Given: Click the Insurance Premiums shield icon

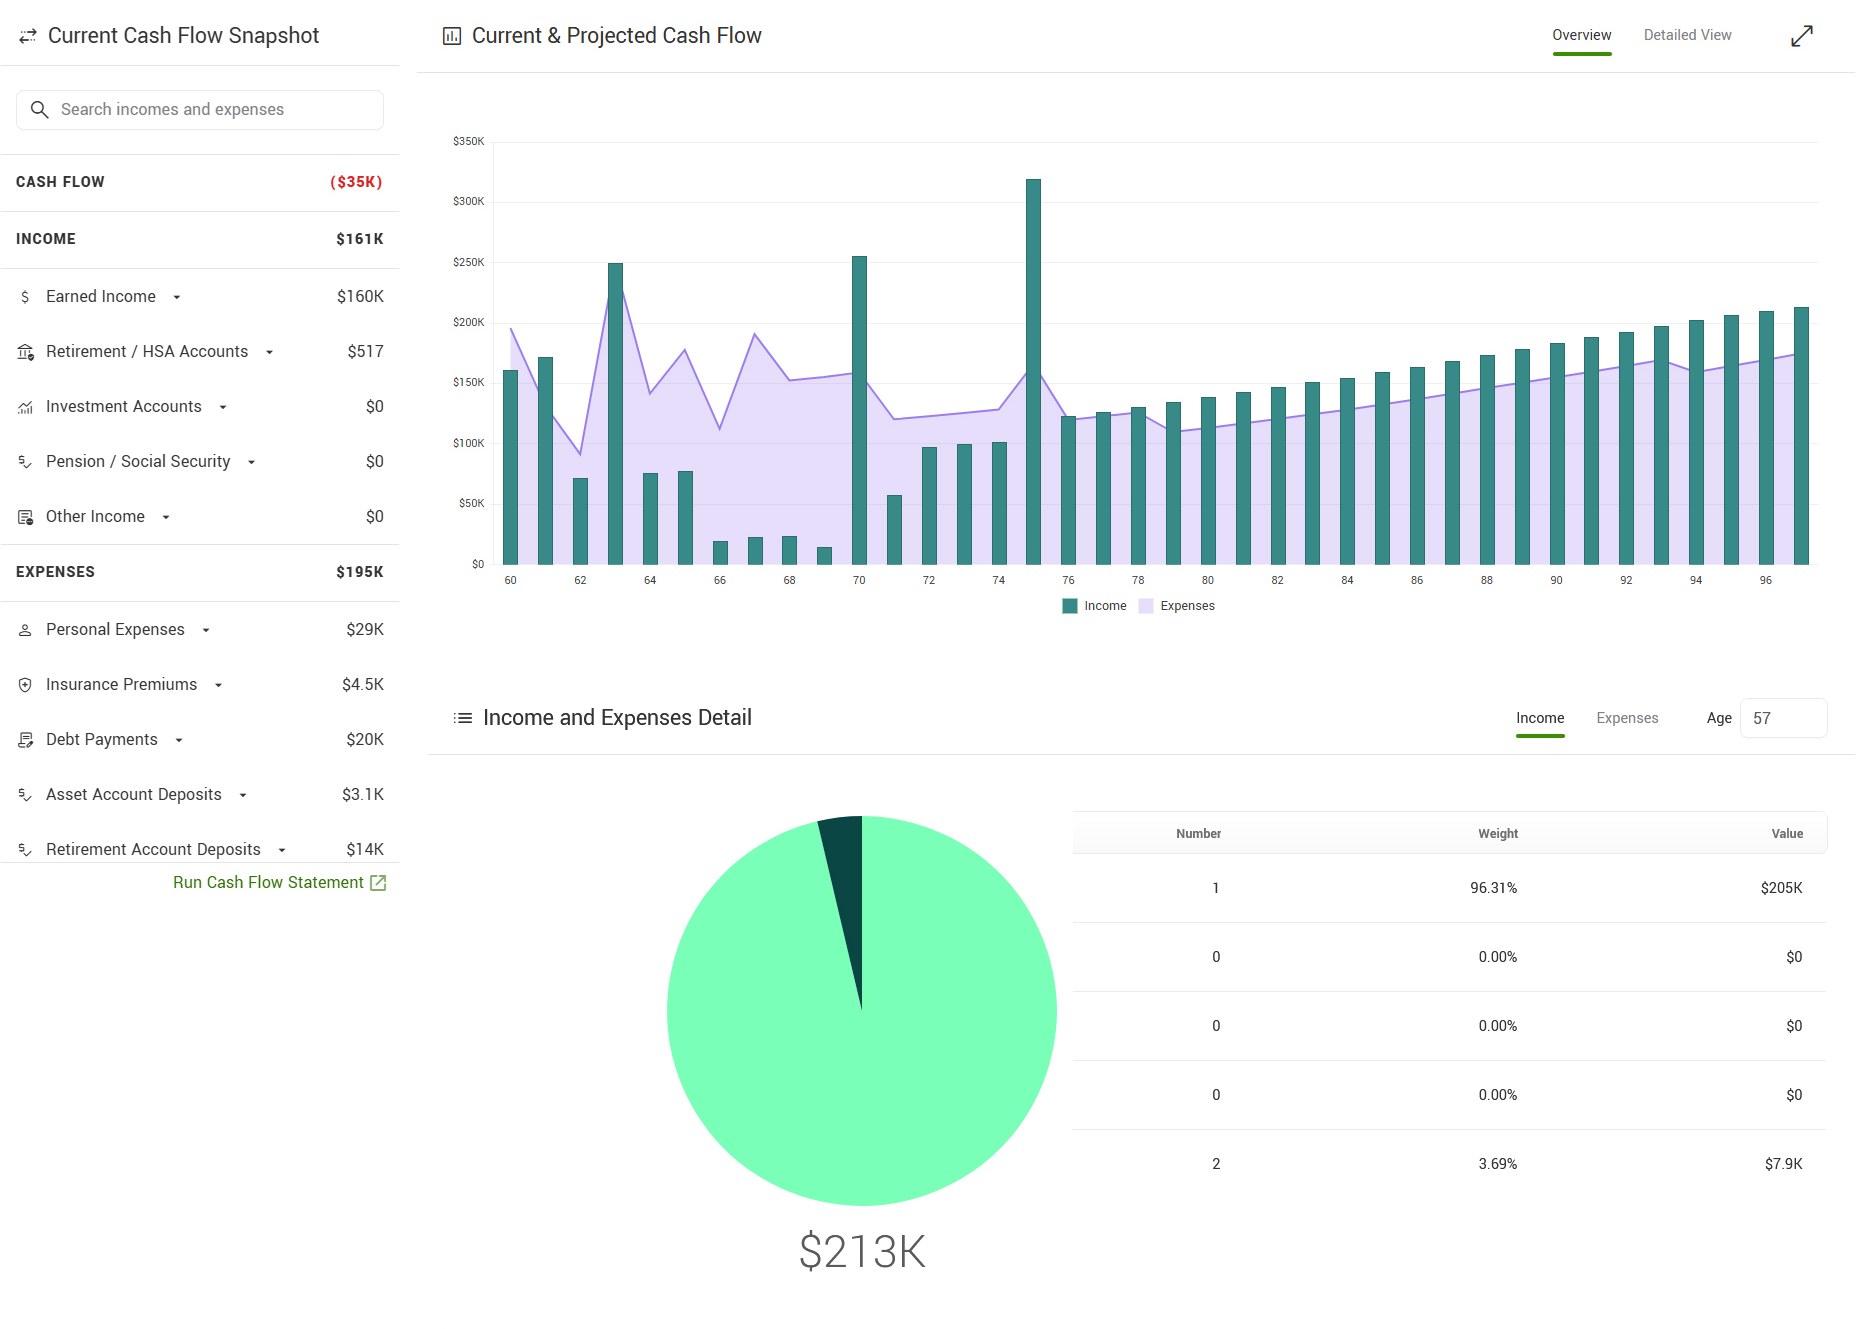Looking at the screenshot, I should coord(25,685).
